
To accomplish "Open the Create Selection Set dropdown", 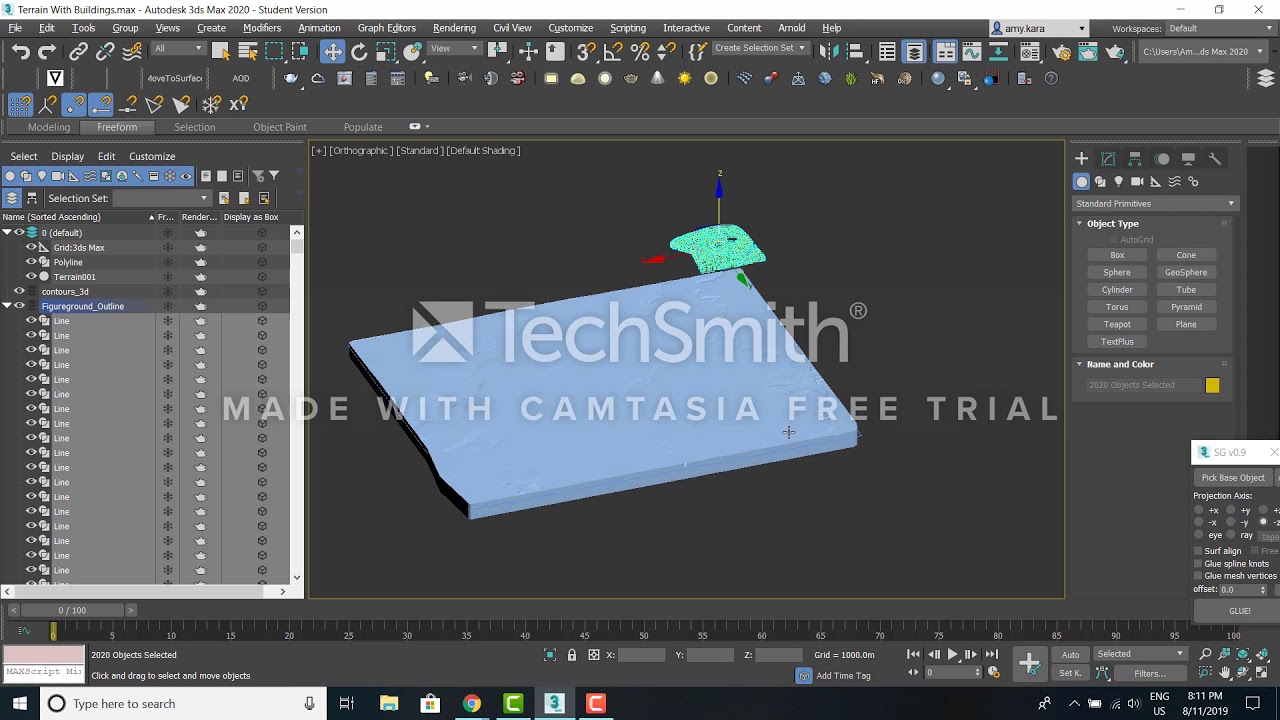I will pos(760,48).
